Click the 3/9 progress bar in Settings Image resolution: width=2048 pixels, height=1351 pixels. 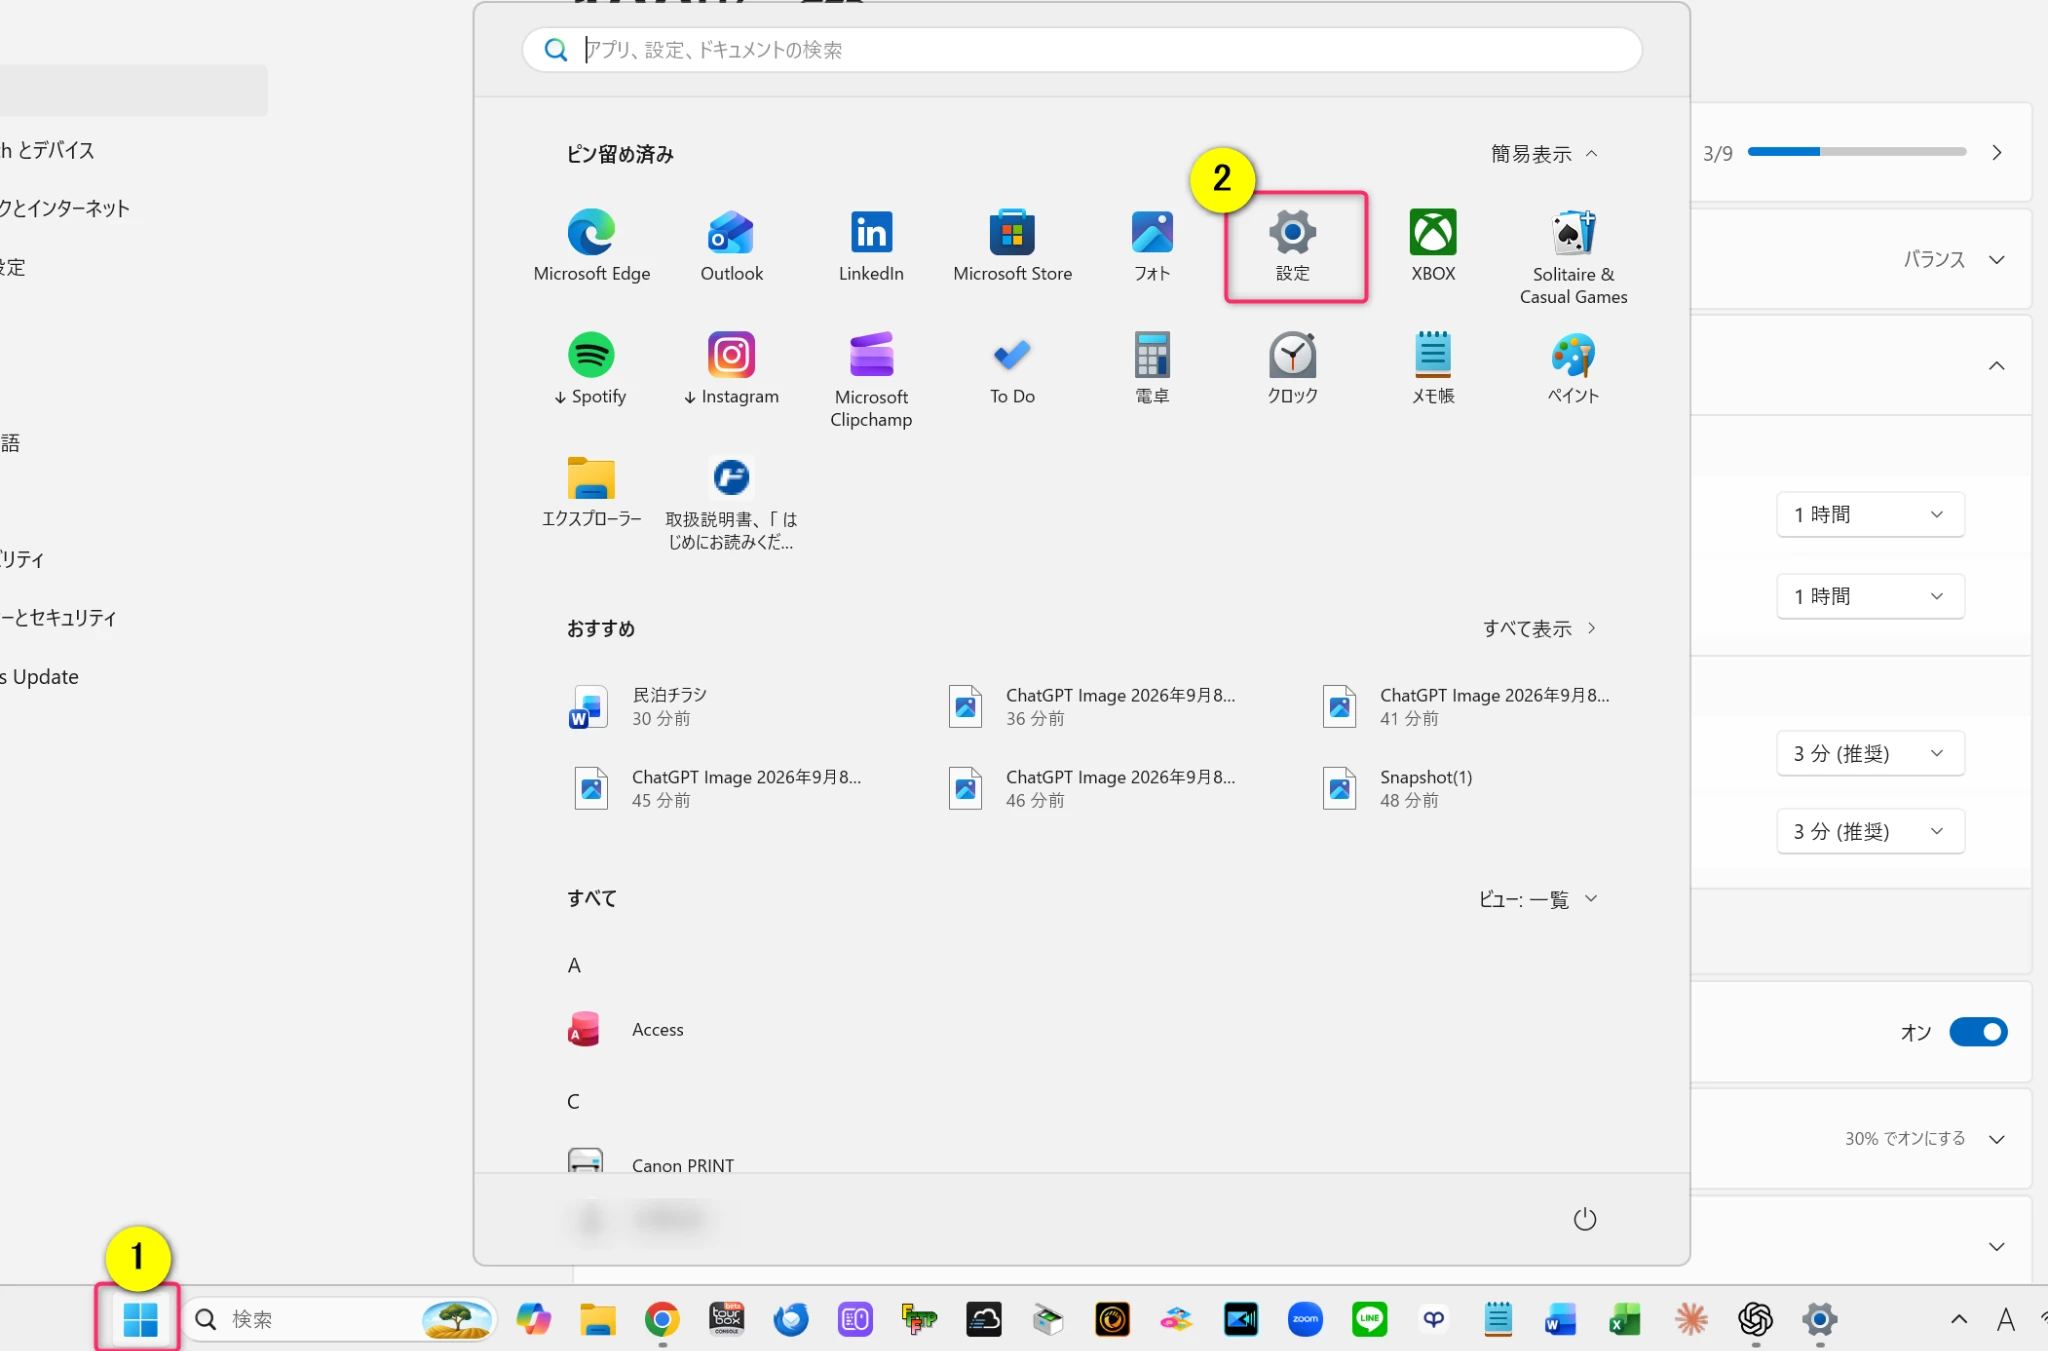[1856, 152]
